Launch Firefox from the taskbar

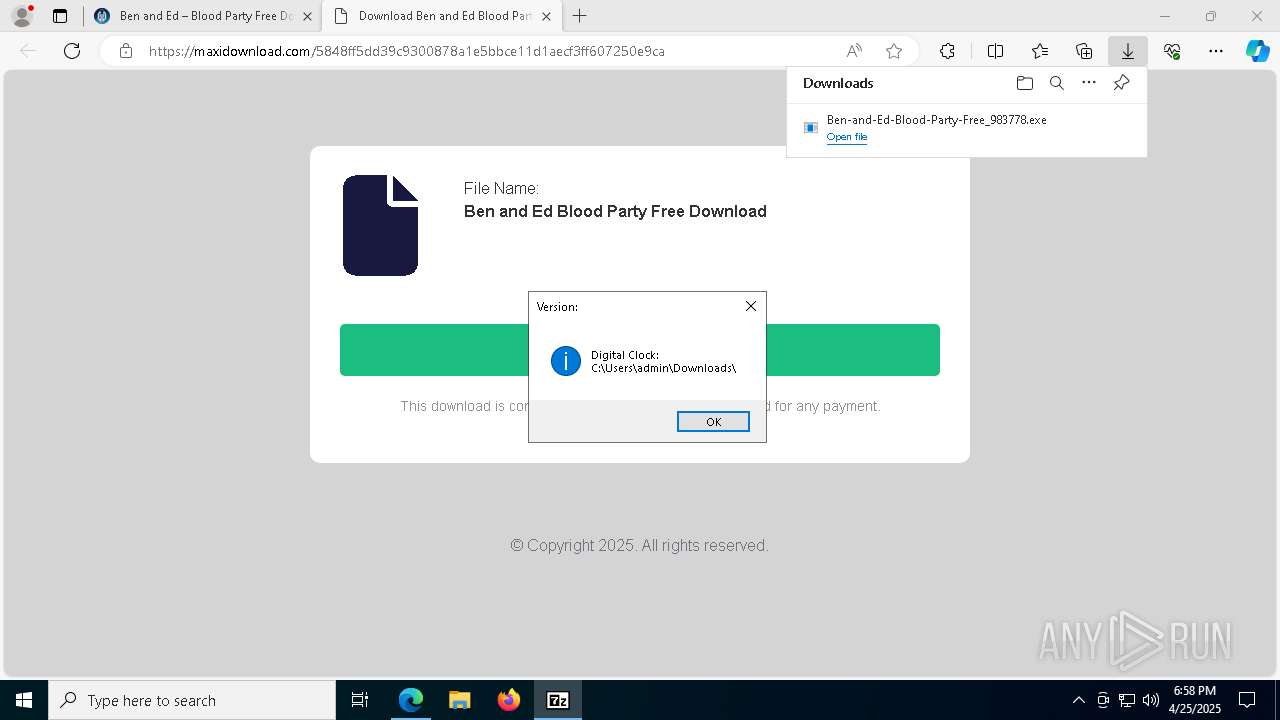coord(508,700)
